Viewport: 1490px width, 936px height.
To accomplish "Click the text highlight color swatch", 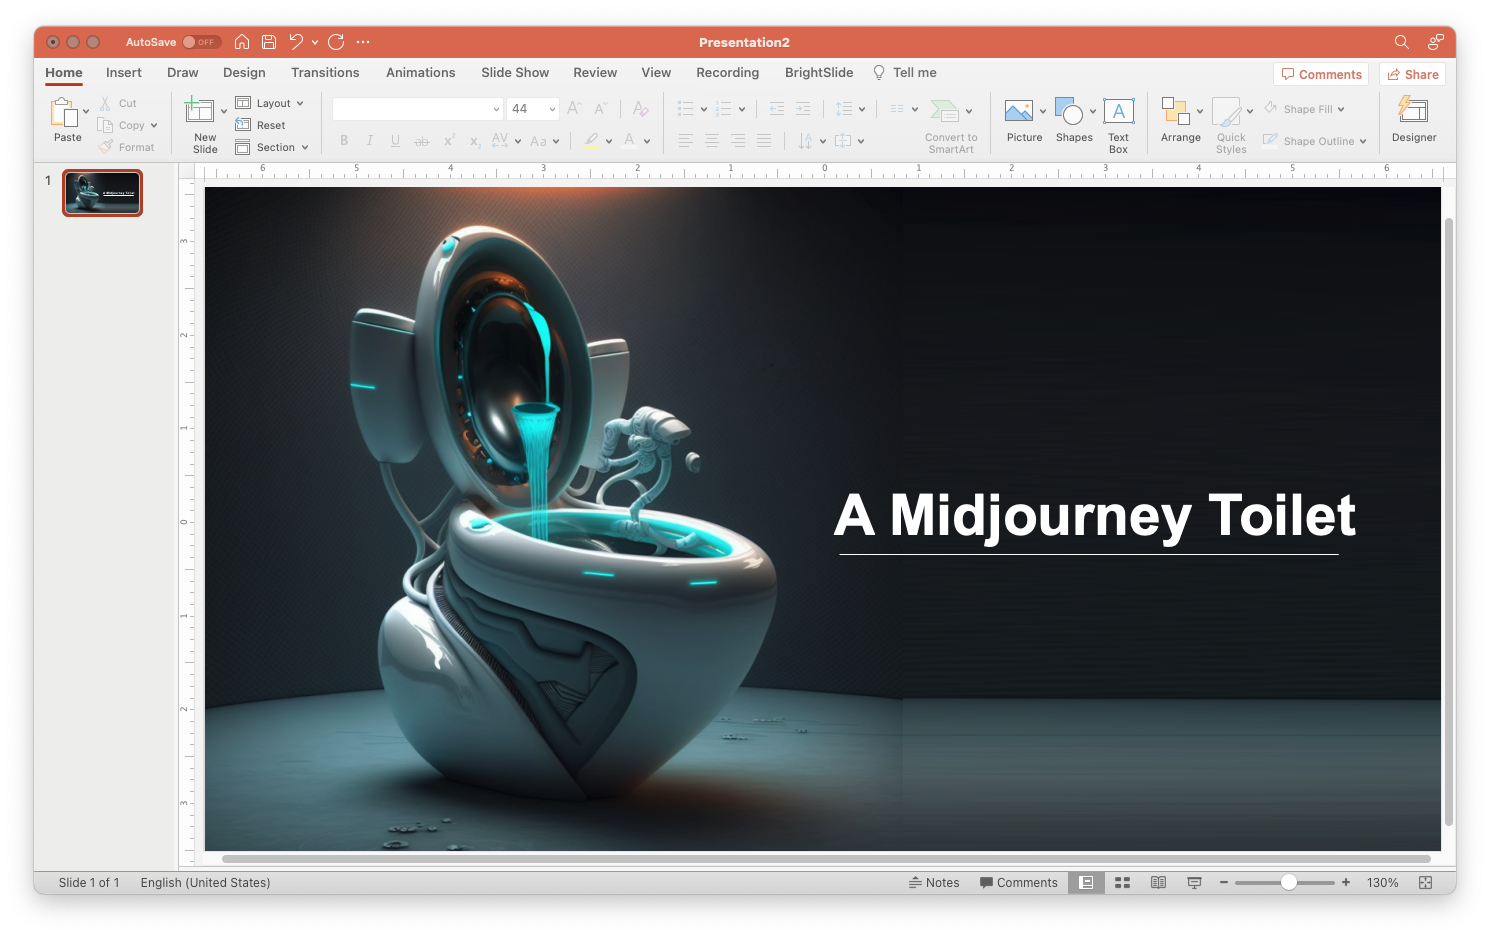I will 592,141.
